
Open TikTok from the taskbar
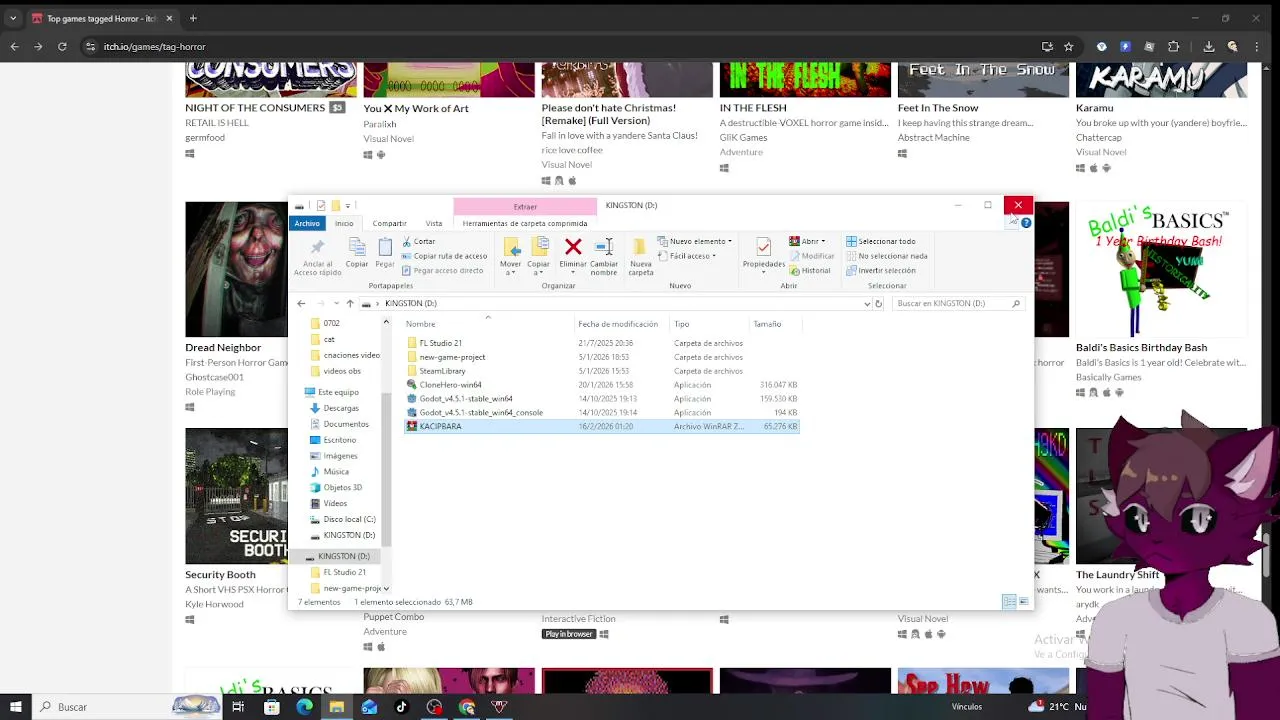click(x=401, y=707)
